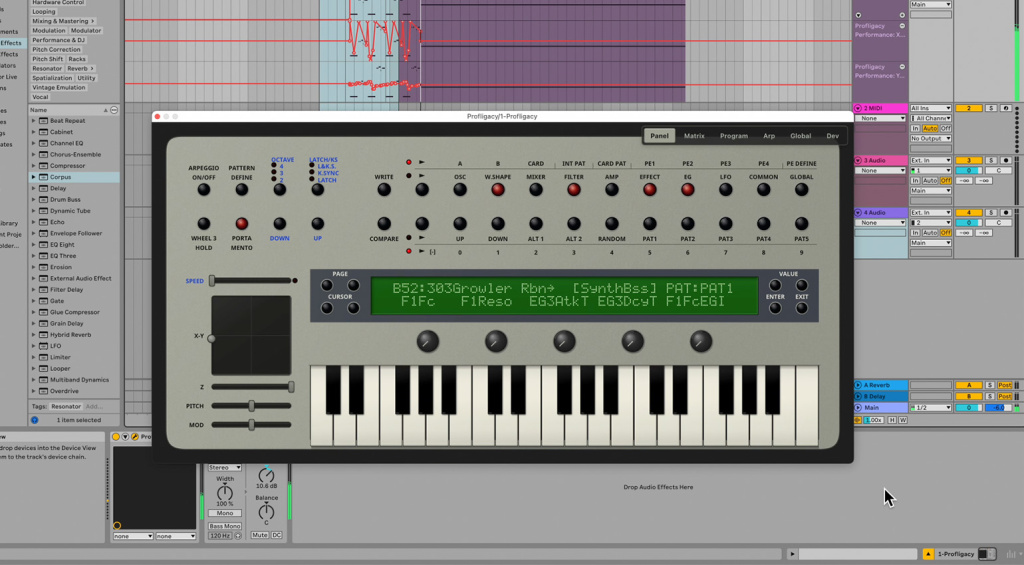This screenshot has height=565, width=1024.
Task: Toggle Post on A Reverb return
Action: pos(1004,385)
